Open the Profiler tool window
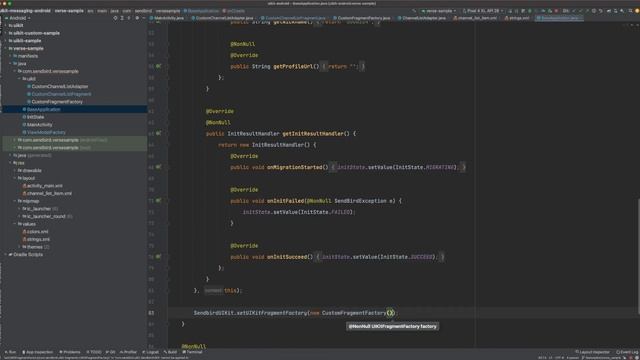 [128, 352]
